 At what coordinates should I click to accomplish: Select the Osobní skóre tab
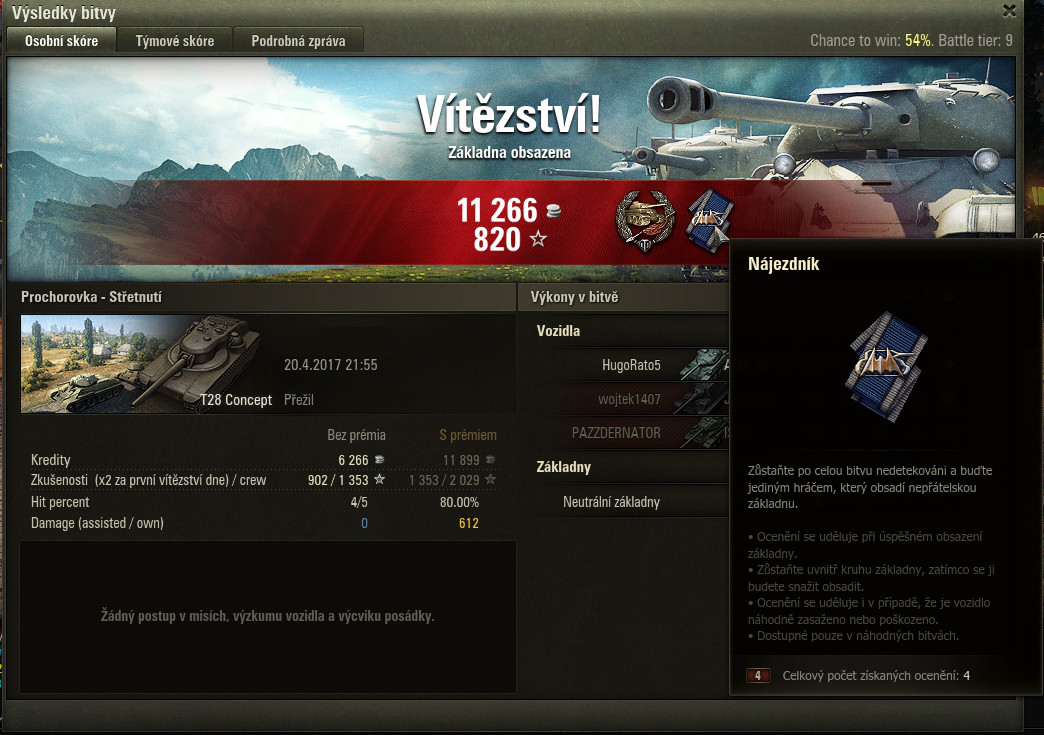pyautogui.click(x=61, y=41)
